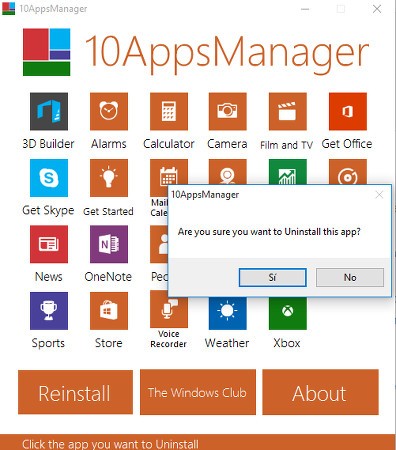Screen dimensions: 396x450
Task: Click the 10AppsManager logo image
Action: click(47, 52)
